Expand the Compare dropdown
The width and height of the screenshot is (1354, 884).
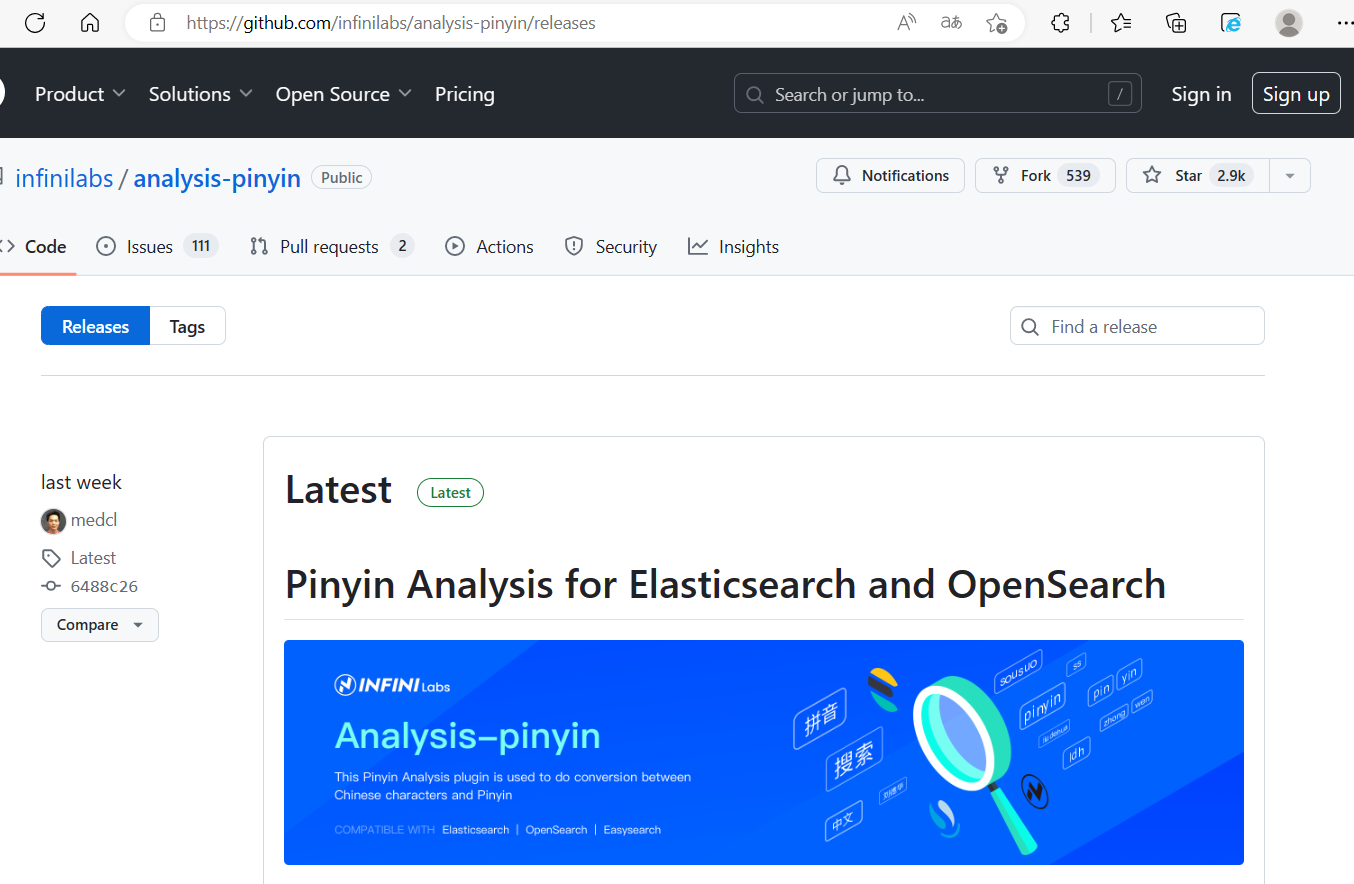[x=99, y=625]
